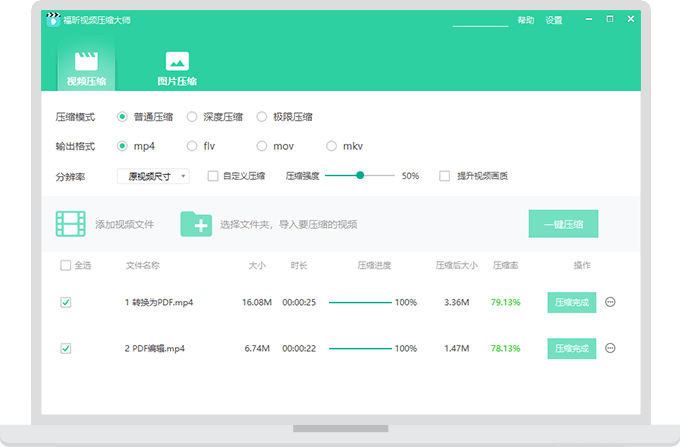Click 压缩完成 button for PDF编辑.mp4
The width and height of the screenshot is (680, 447).
(x=572, y=348)
